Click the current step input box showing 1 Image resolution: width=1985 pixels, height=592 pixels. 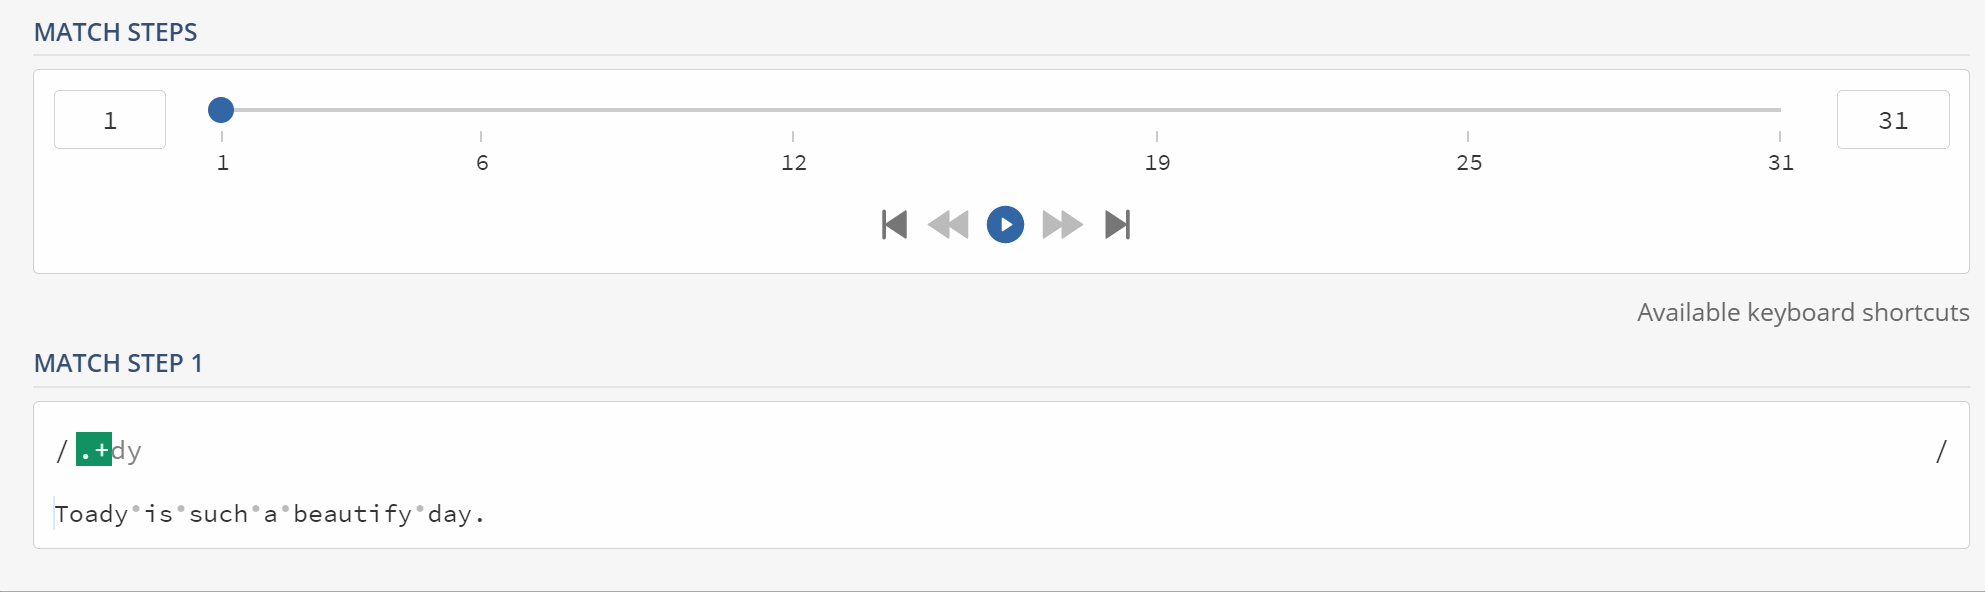coord(110,120)
